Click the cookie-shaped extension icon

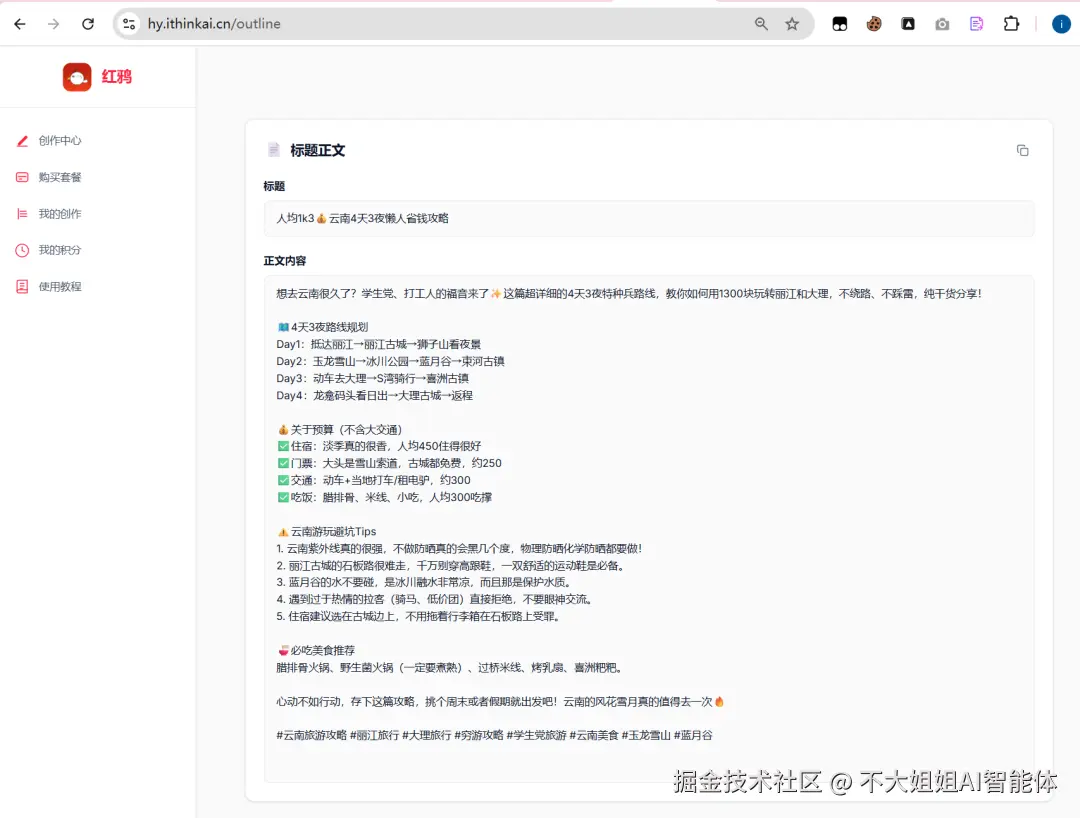coord(874,23)
